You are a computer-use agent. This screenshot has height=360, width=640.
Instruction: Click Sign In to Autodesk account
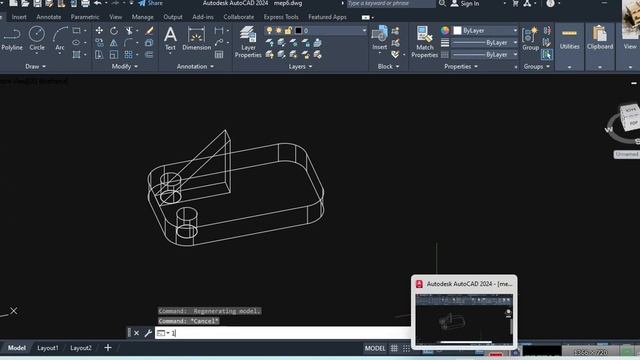pos(465,3)
